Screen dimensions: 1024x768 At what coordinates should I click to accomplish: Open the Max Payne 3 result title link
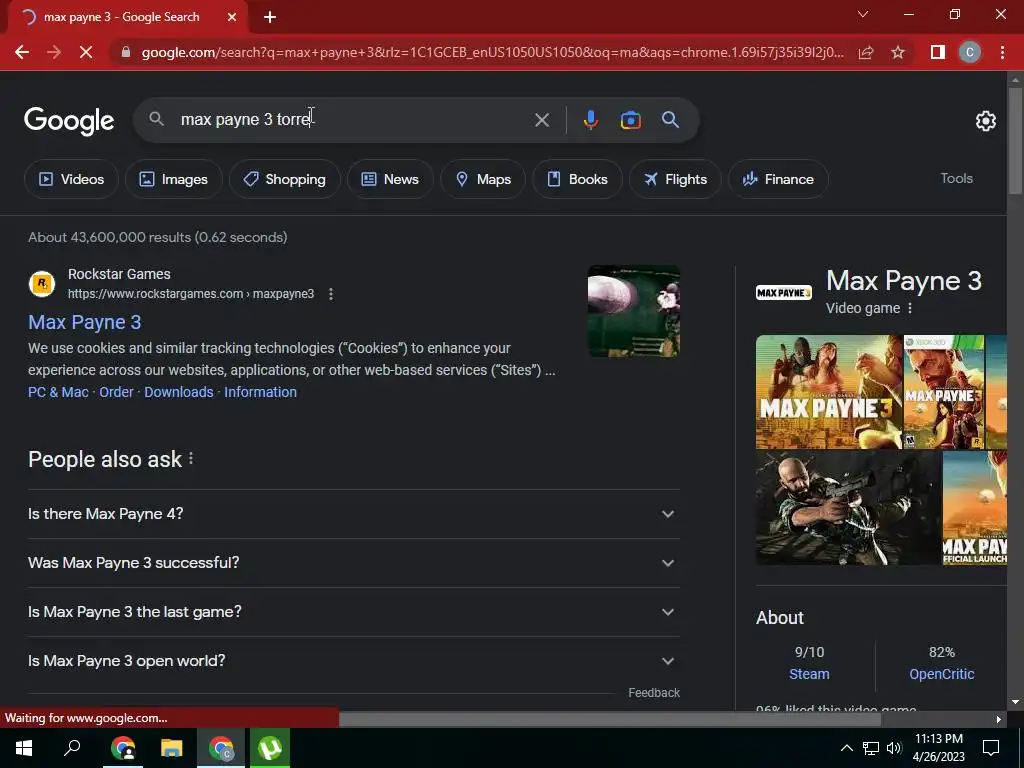pyautogui.click(x=84, y=322)
